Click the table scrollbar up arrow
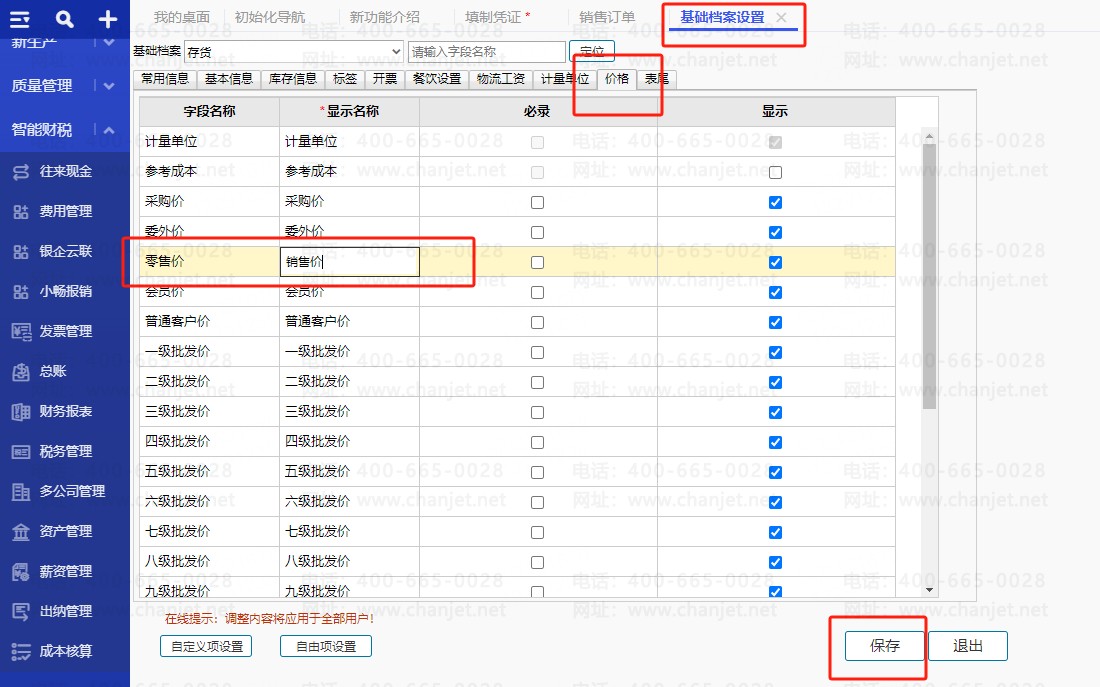The image size is (1100, 687). click(930, 137)
